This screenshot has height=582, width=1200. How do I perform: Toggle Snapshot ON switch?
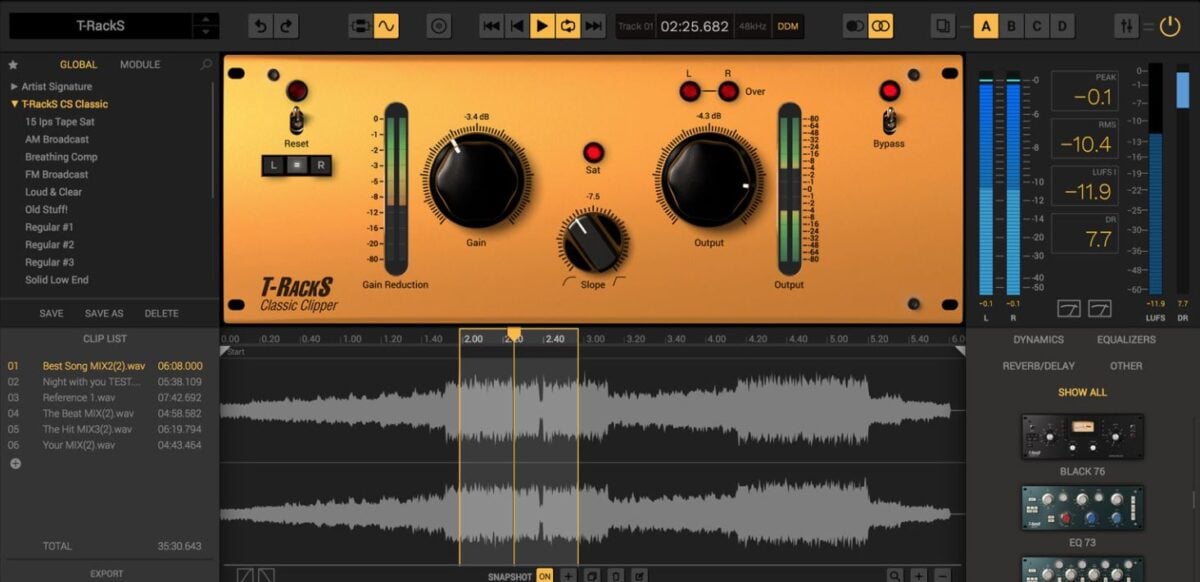[x=544, y=576]
